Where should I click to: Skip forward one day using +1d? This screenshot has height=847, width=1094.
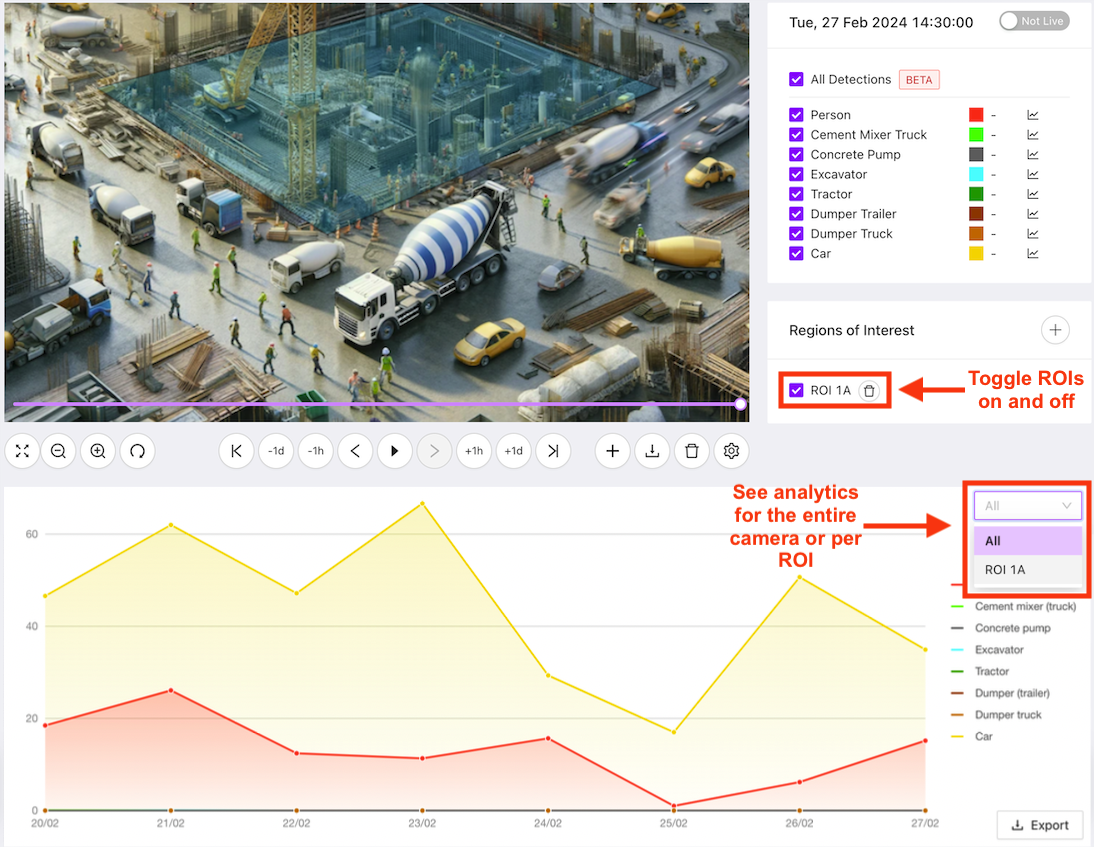pos(513,451)
